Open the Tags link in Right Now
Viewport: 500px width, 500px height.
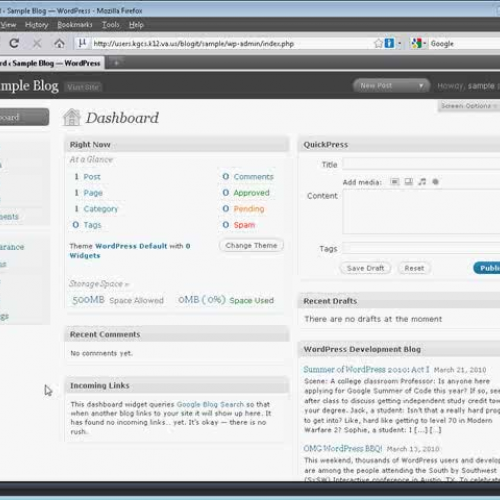coord(92,225)
